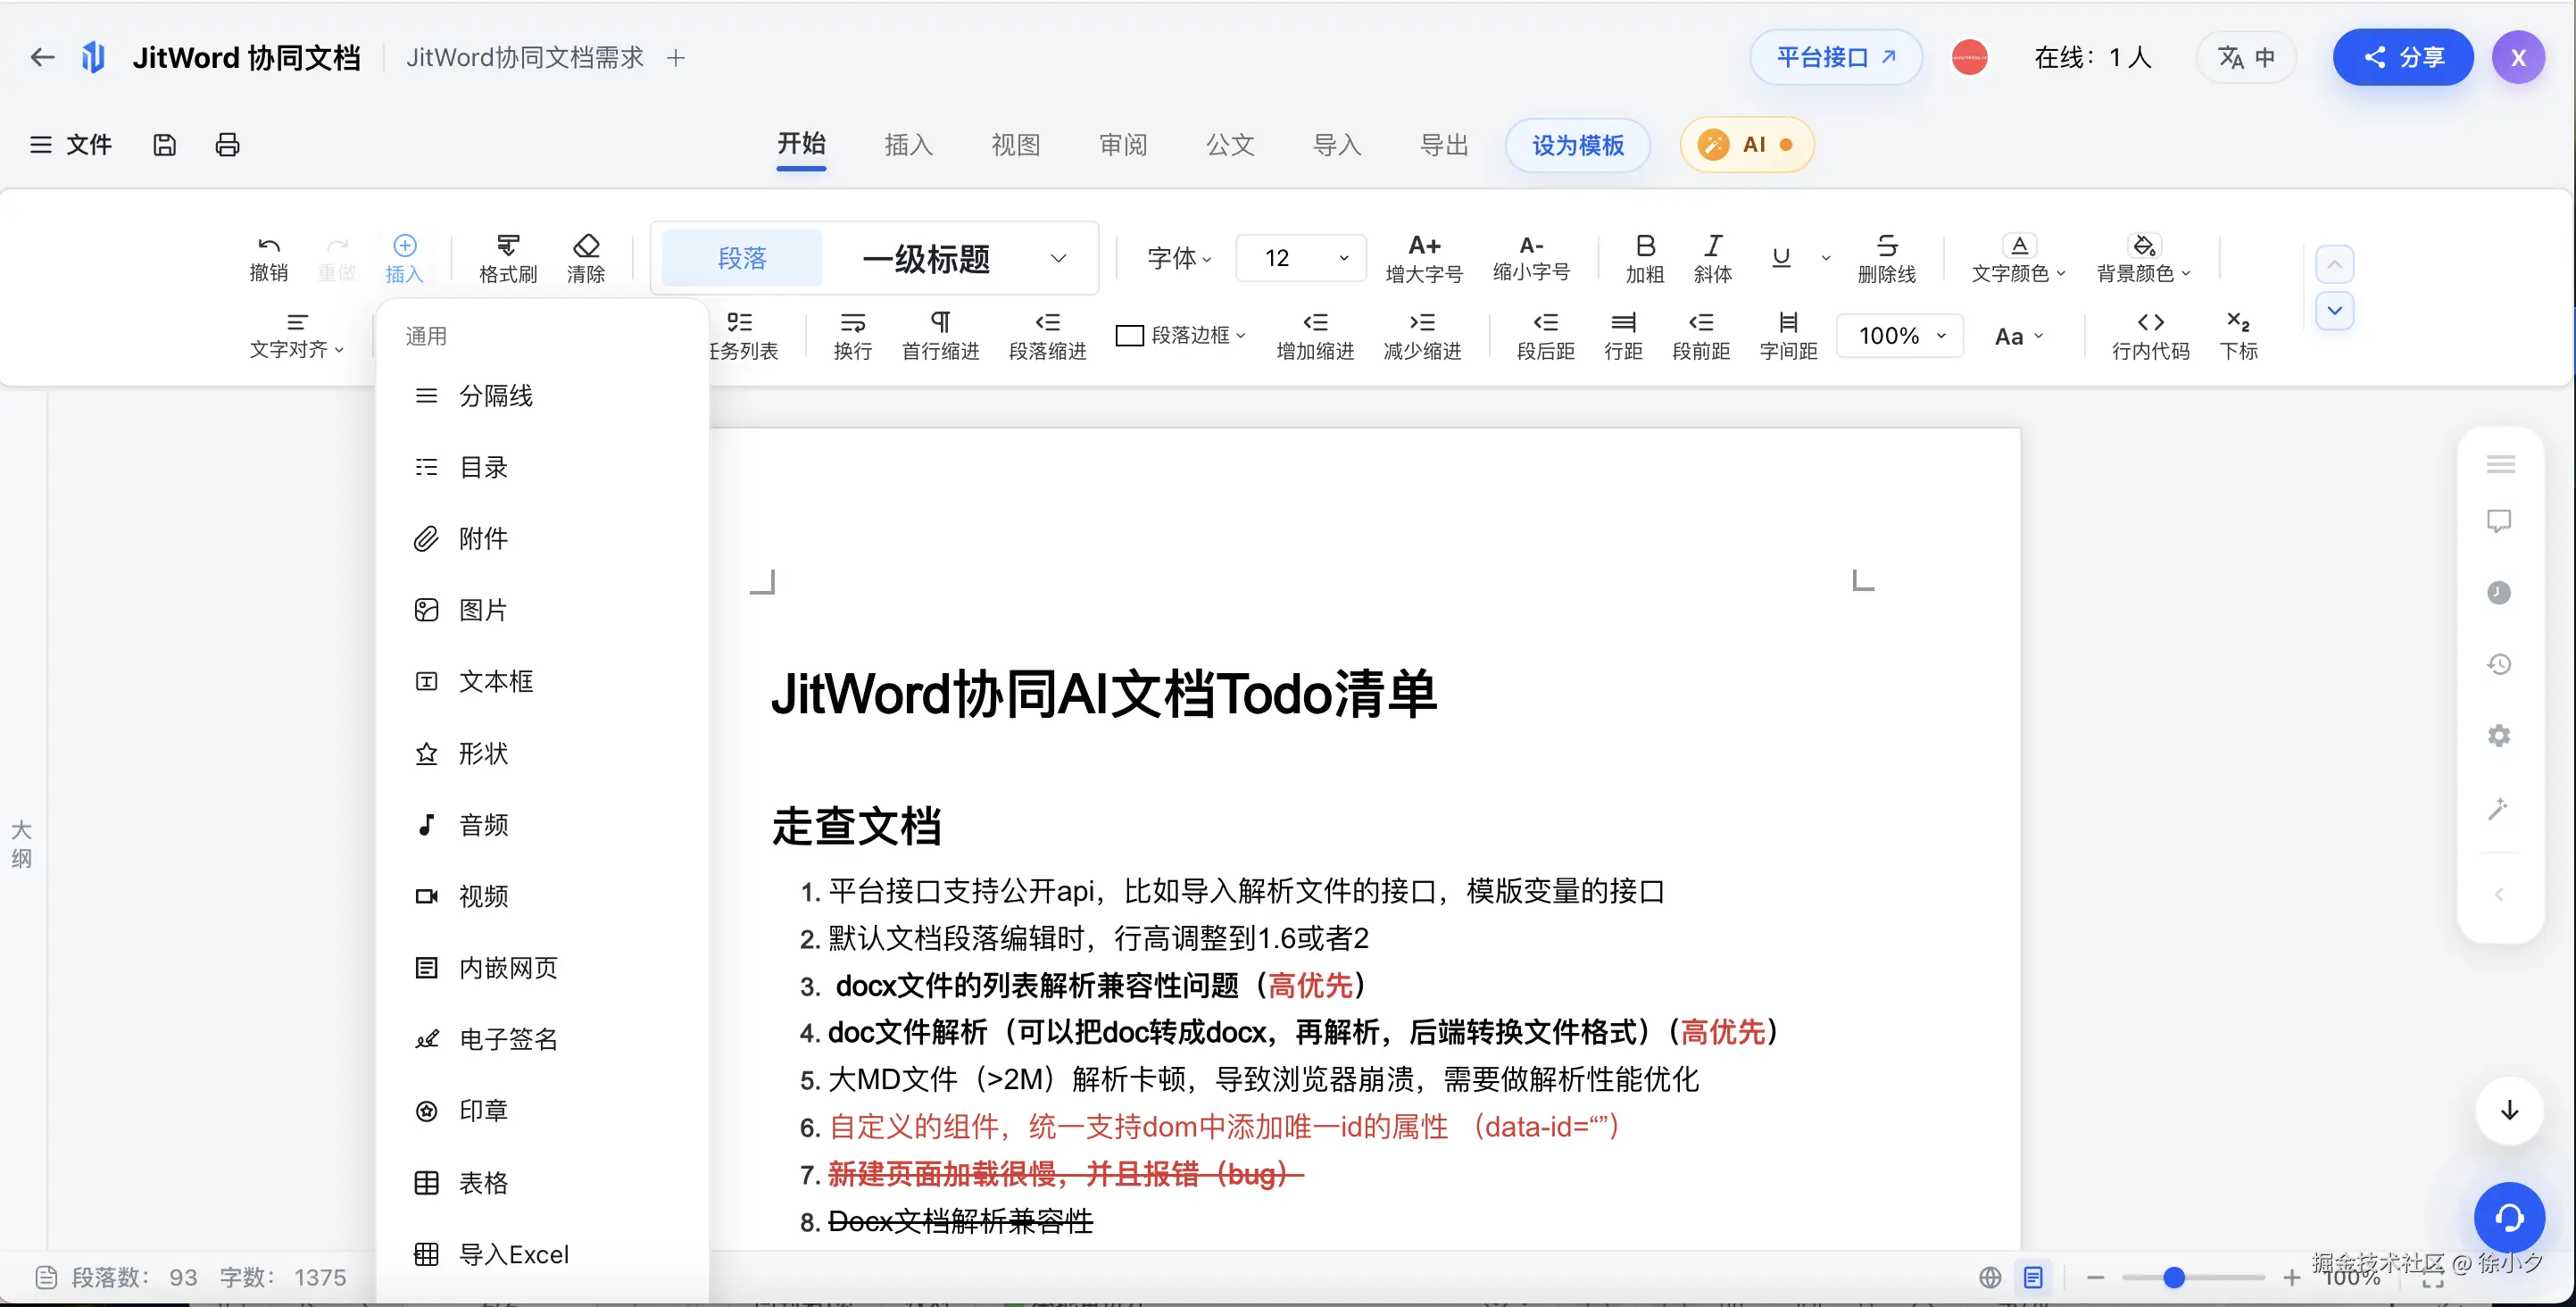
Task: Increase font size with A+
Action: tap(1424, 258)
